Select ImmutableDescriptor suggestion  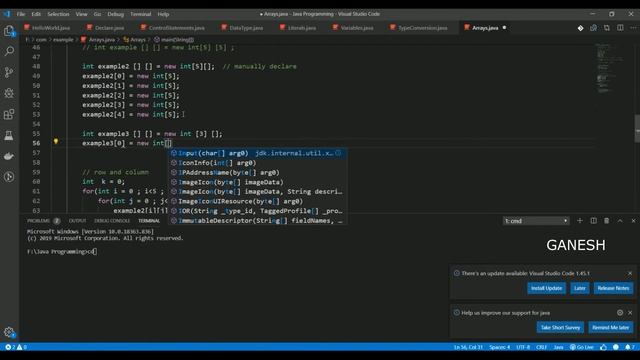coord(258,220)
